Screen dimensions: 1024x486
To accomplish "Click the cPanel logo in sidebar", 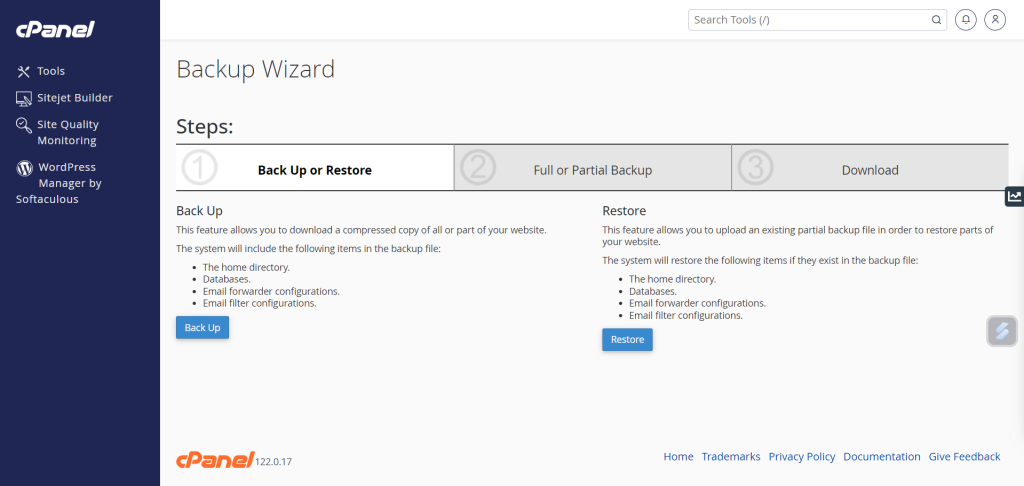I will pyautogui.click(x=55, y=30).
